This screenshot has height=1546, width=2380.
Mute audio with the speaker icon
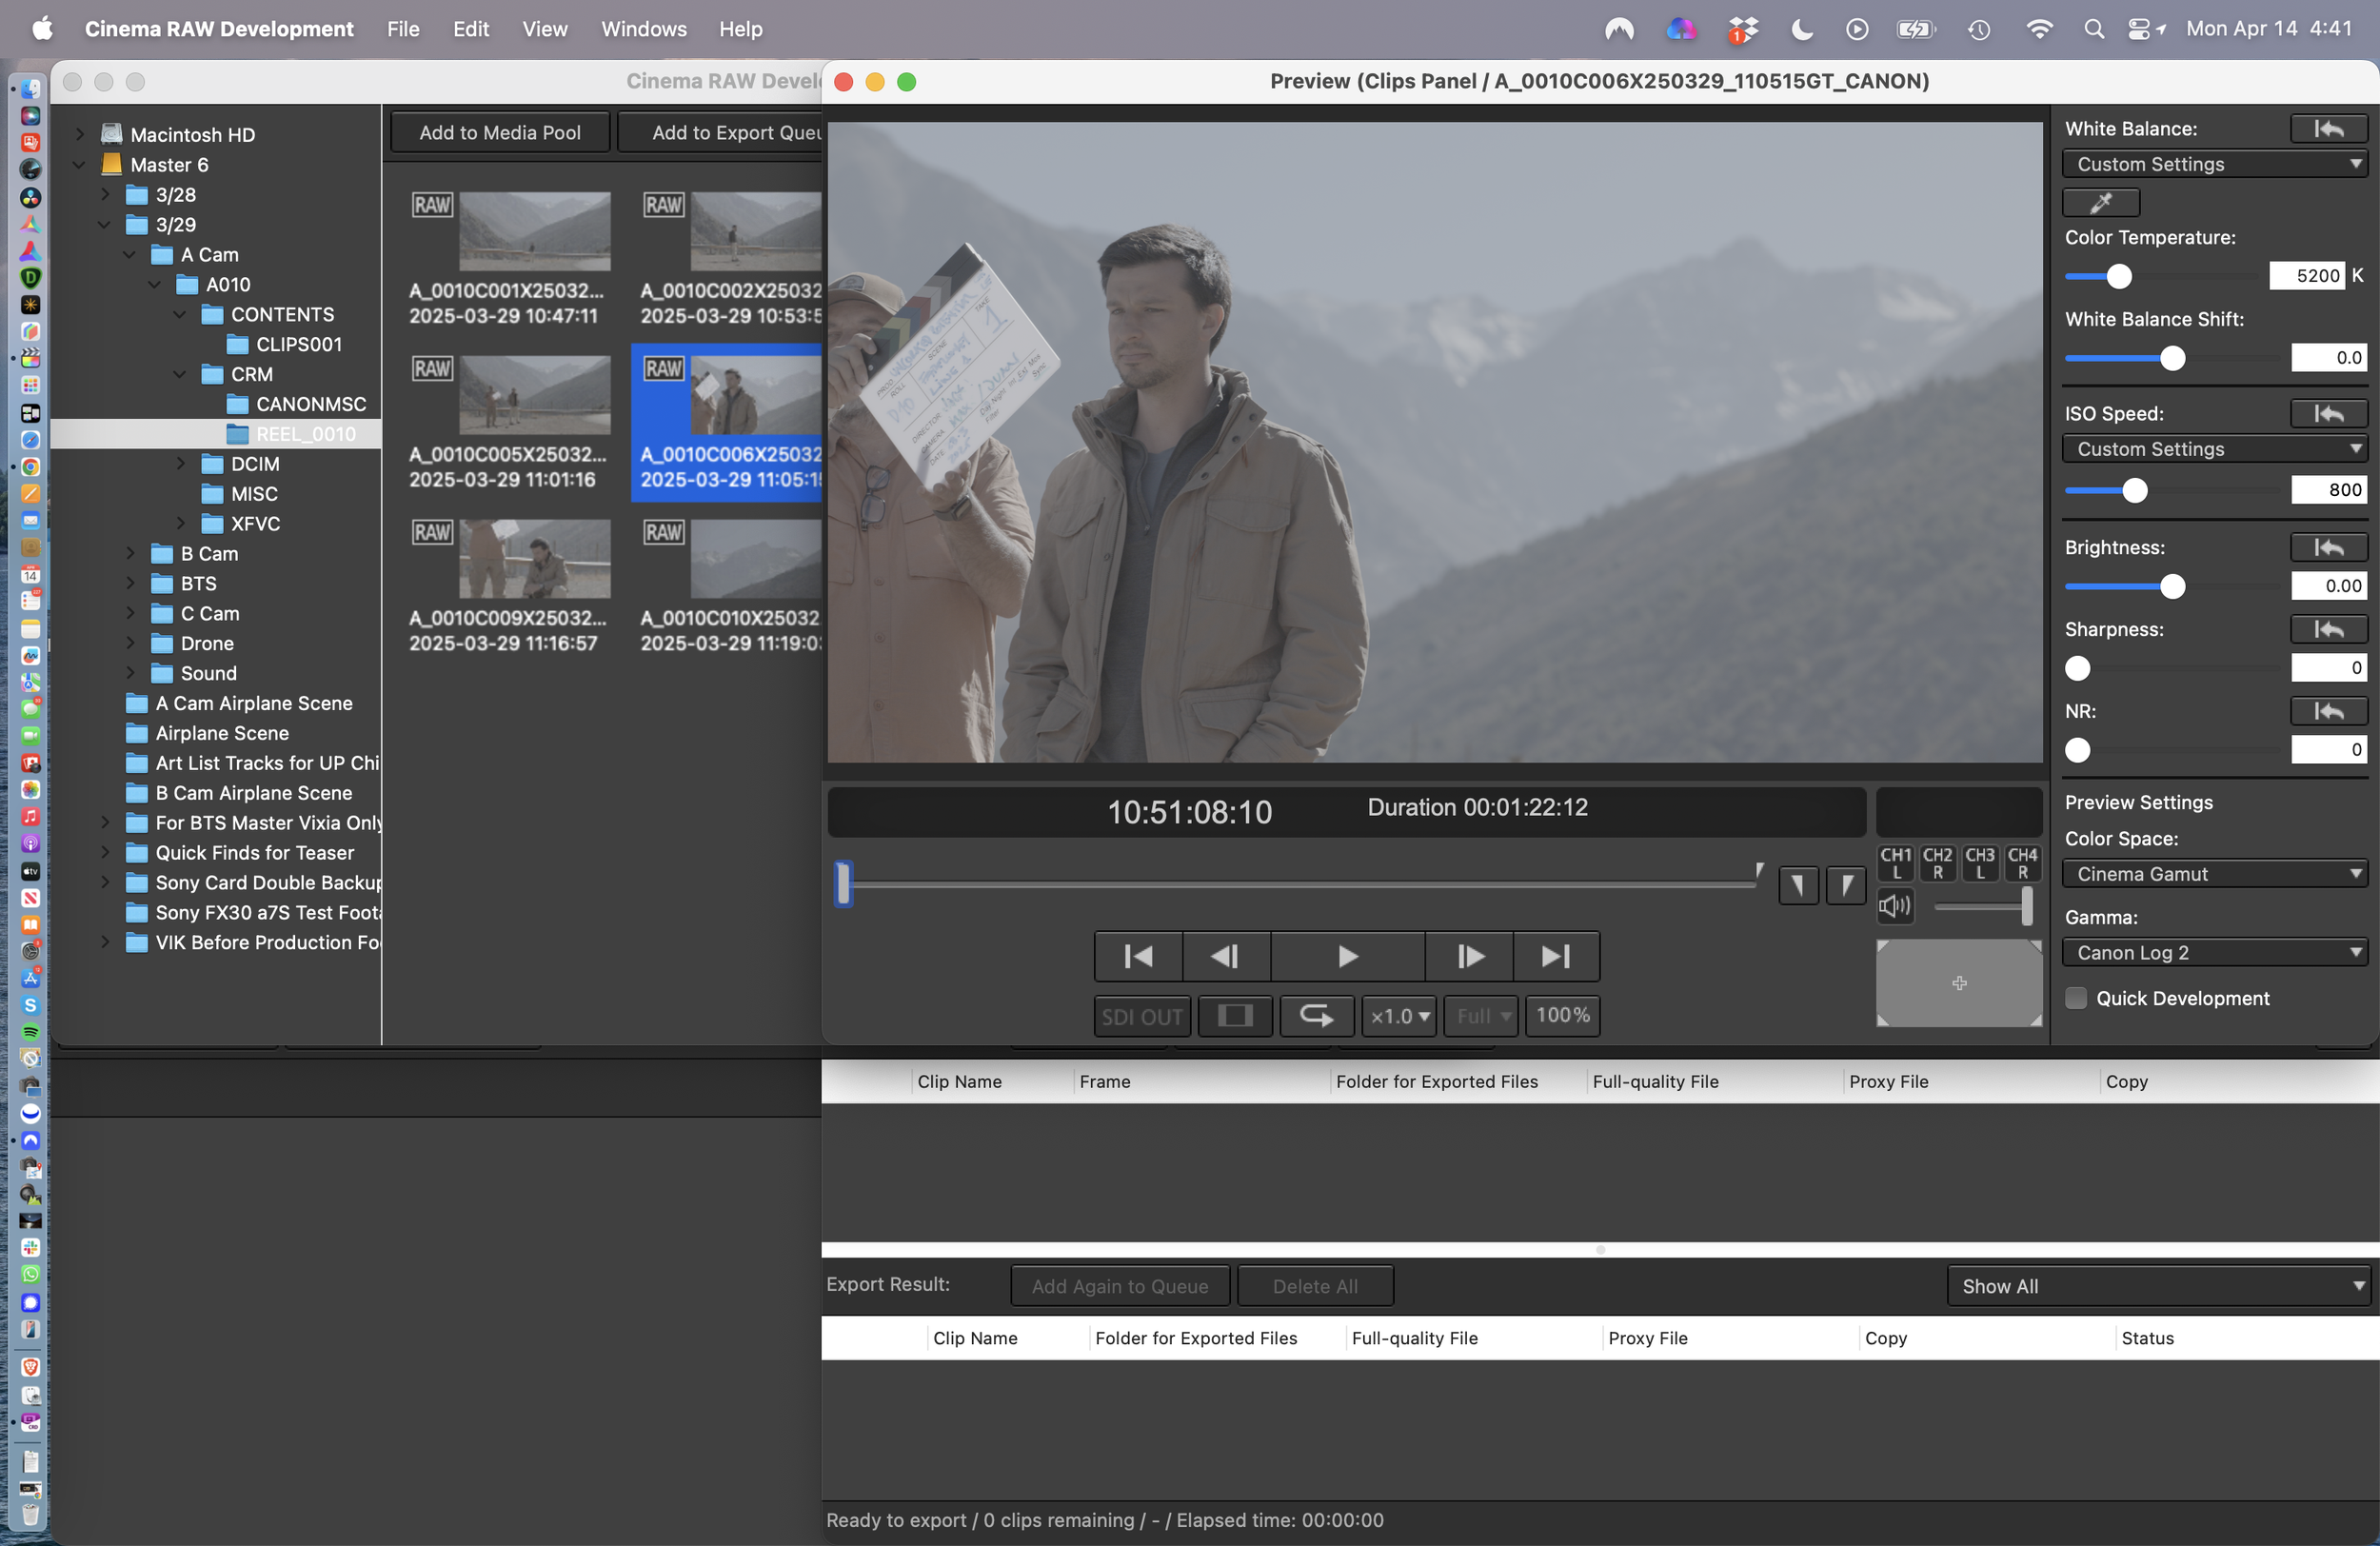(1894, 907)
